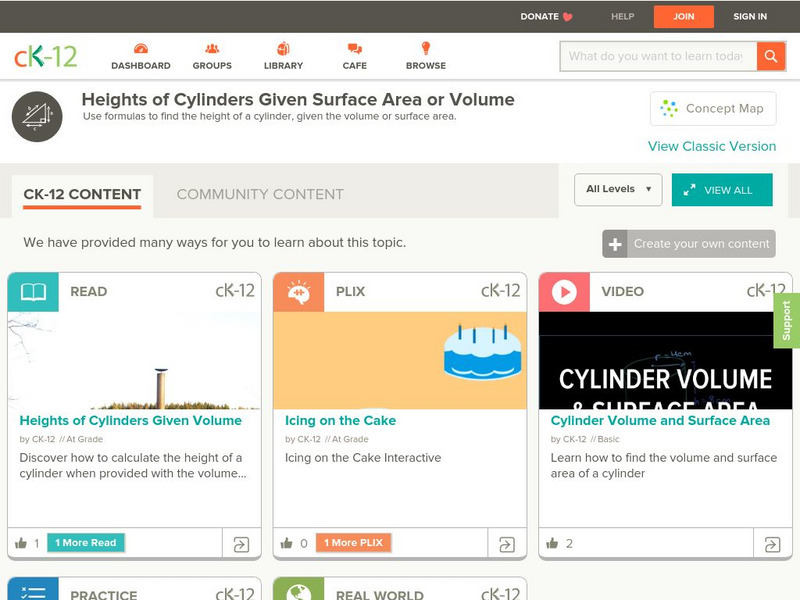Click the Donate heart link
800x600 pixels.
click(546, 16)
